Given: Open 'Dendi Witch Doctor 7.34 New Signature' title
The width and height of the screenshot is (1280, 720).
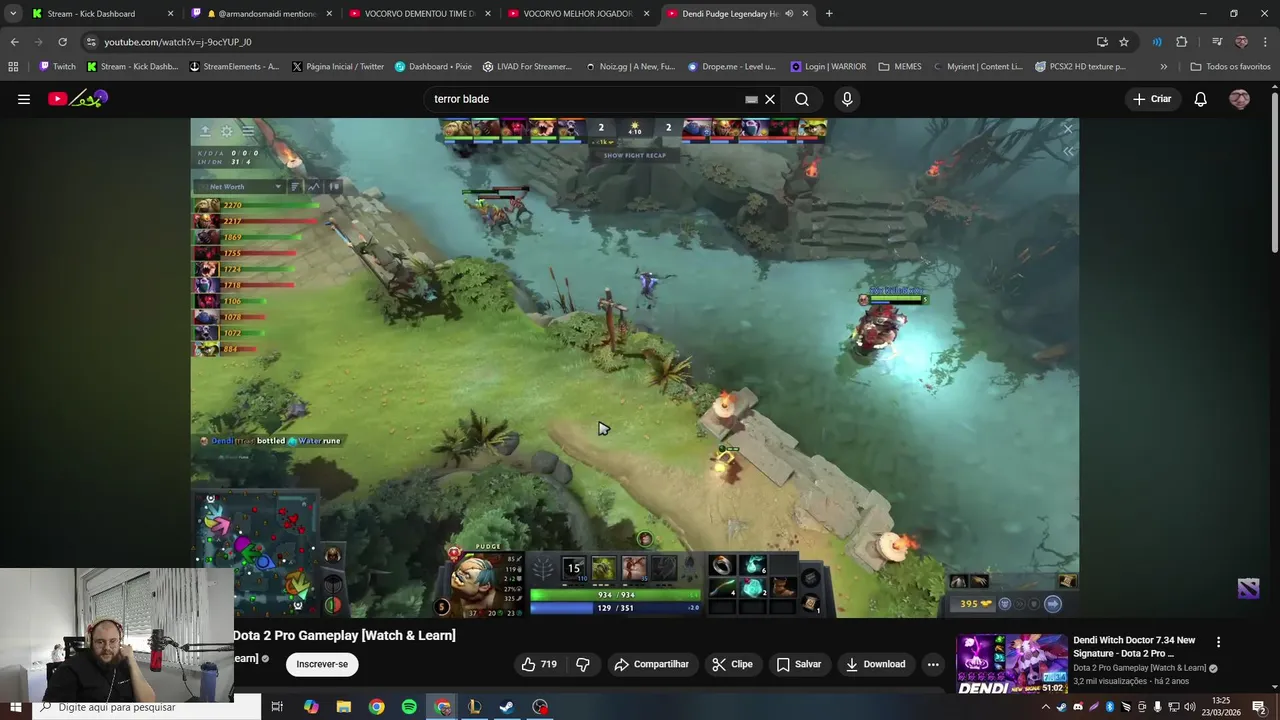Looking at the screenshot, I should click(x=1134, y=646).
